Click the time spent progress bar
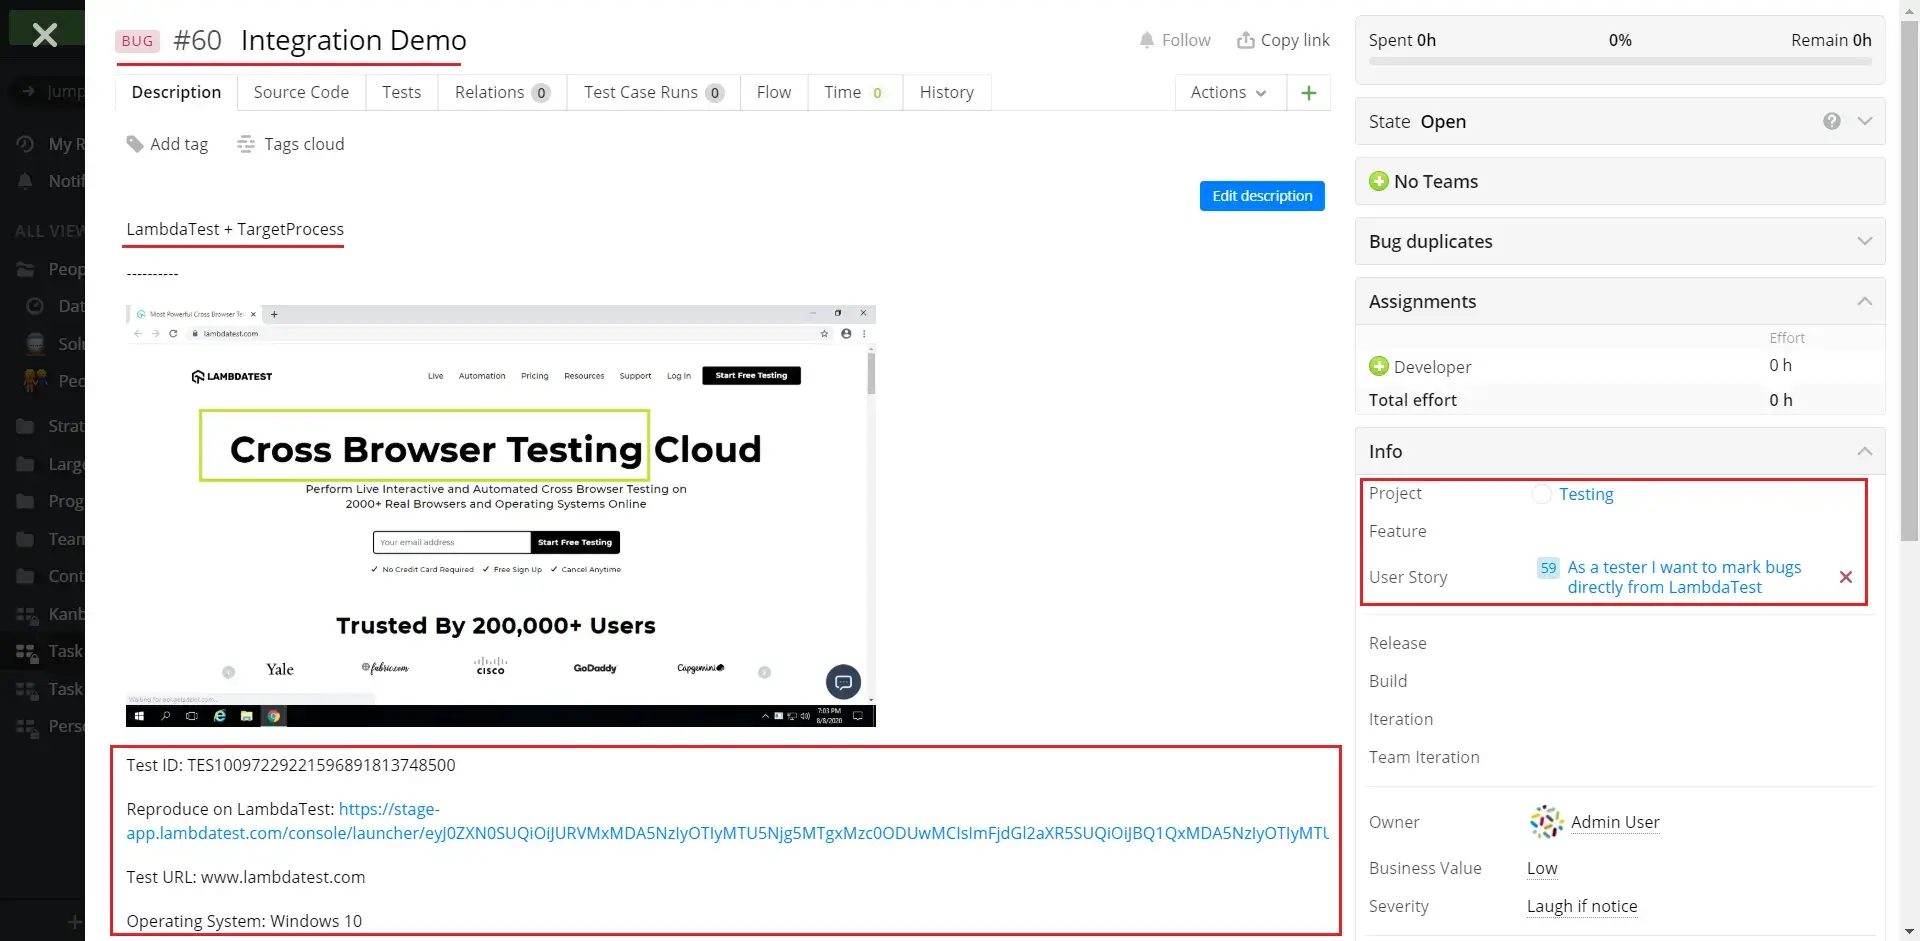 click(x=1619, y=61)
